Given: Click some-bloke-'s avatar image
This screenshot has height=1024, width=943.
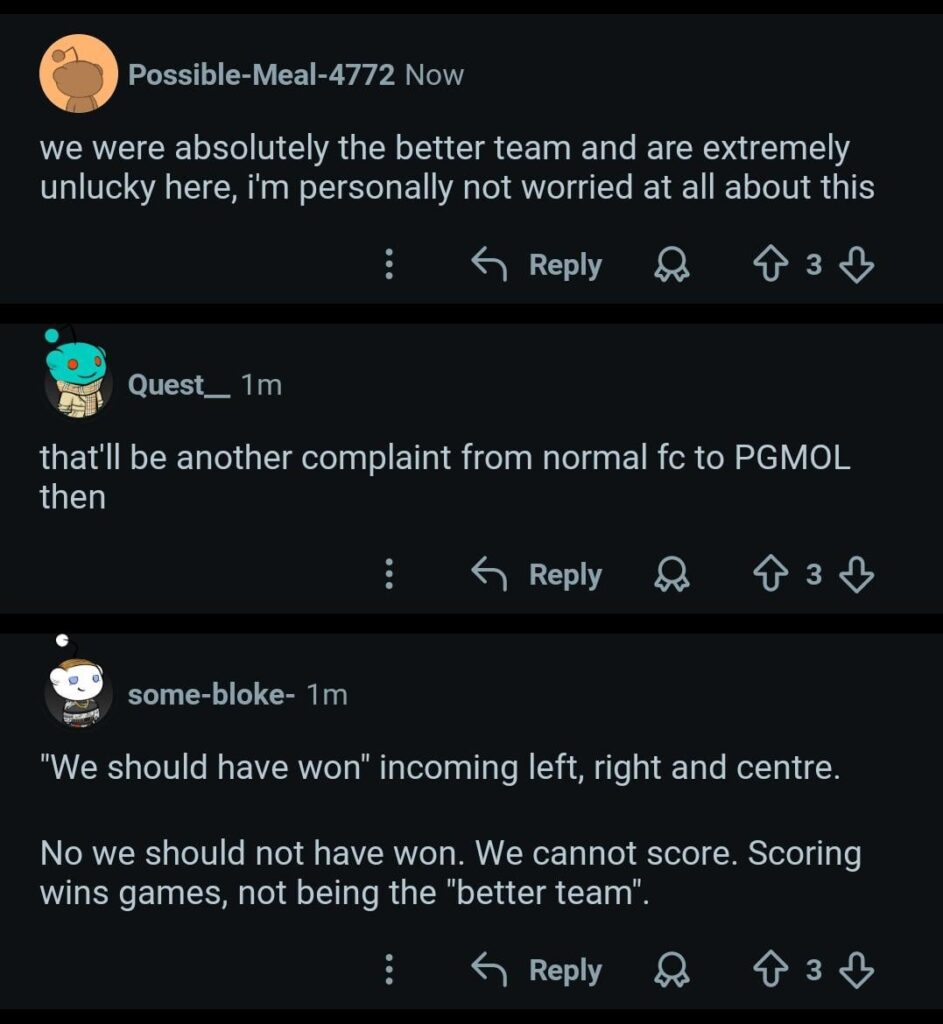Looking at the screenshot, I should 77,688.
